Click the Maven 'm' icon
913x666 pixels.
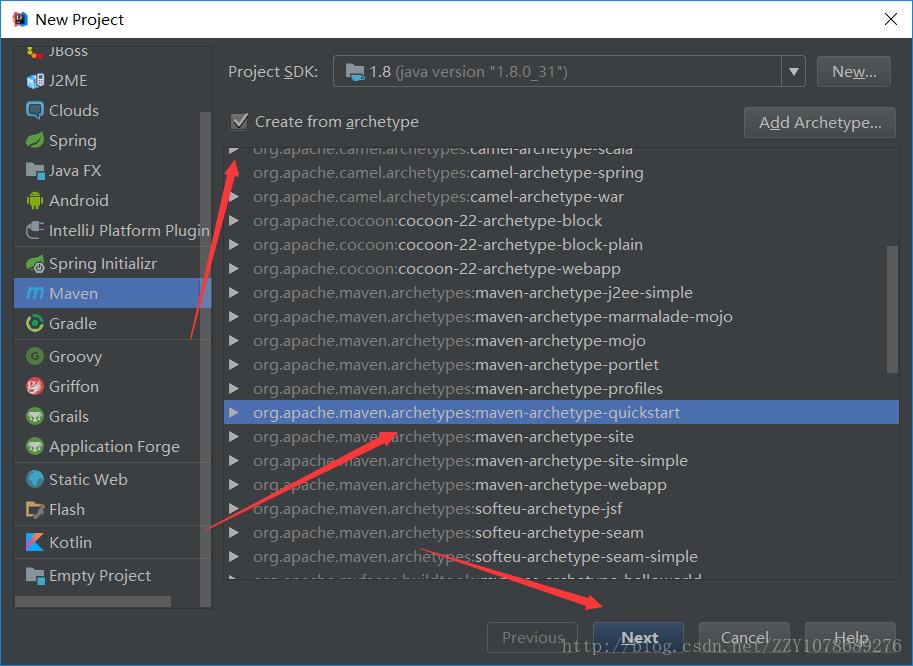(x=35, y=293)
